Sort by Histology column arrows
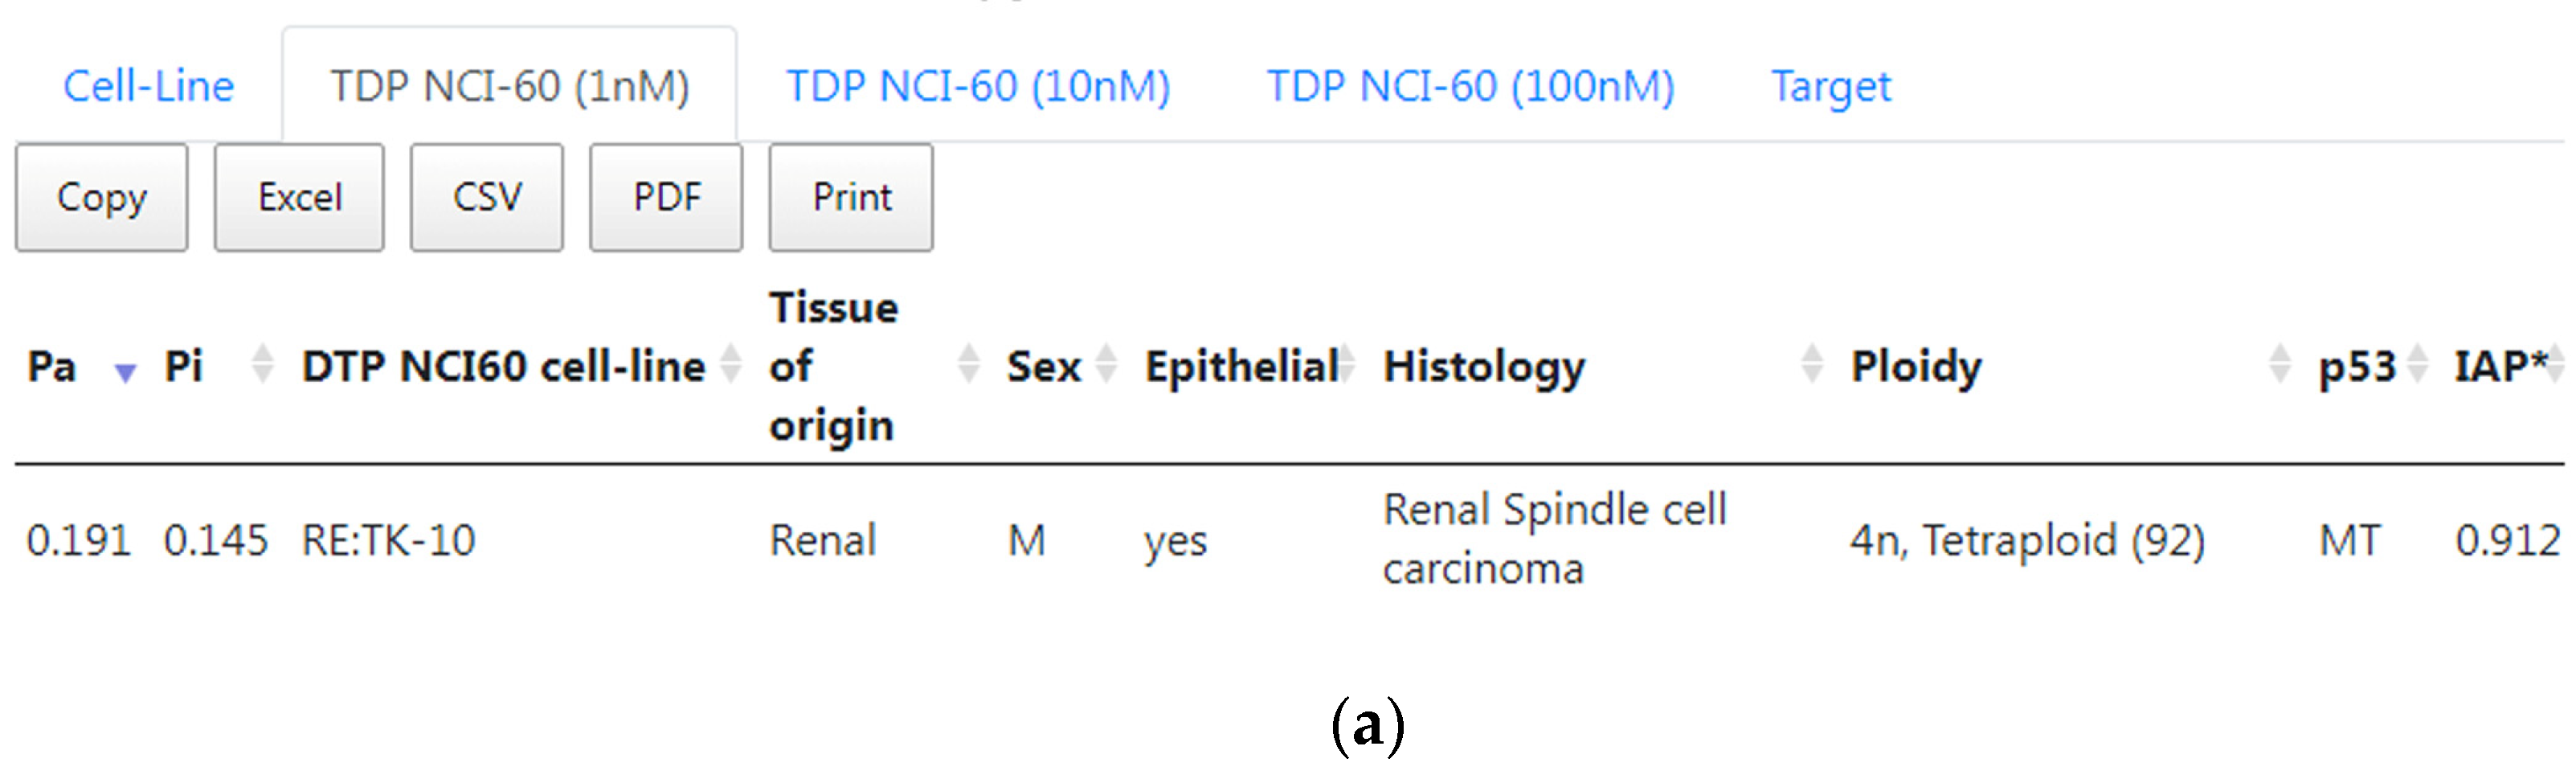Viewport: 2576px width, 775px height. 1811,364
